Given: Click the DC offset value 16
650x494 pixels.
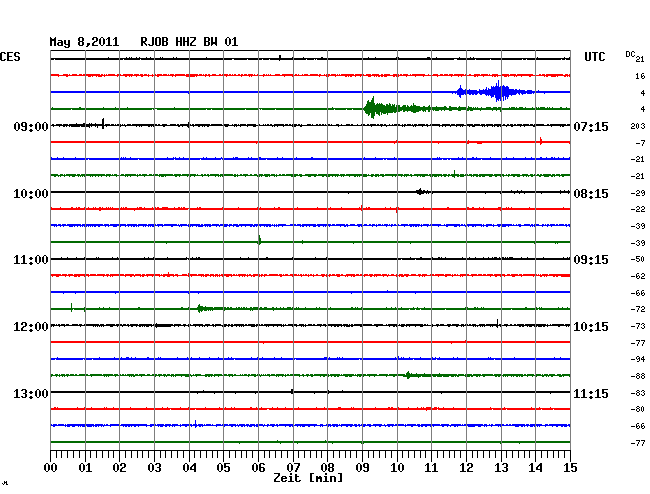Looking at the screenshot, I should click(x=640, y=76).
